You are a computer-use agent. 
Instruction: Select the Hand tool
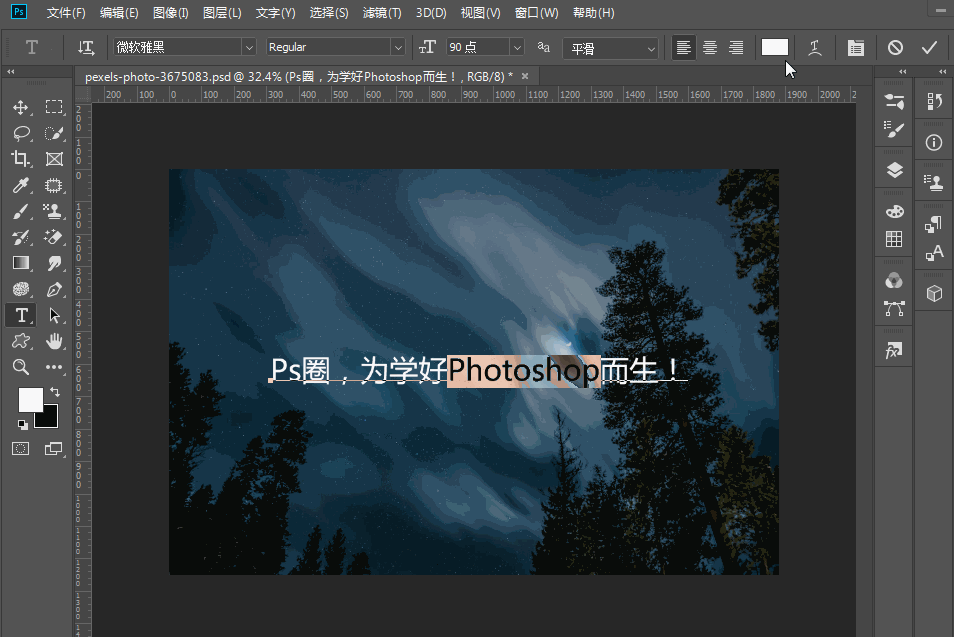pos(54,341)
